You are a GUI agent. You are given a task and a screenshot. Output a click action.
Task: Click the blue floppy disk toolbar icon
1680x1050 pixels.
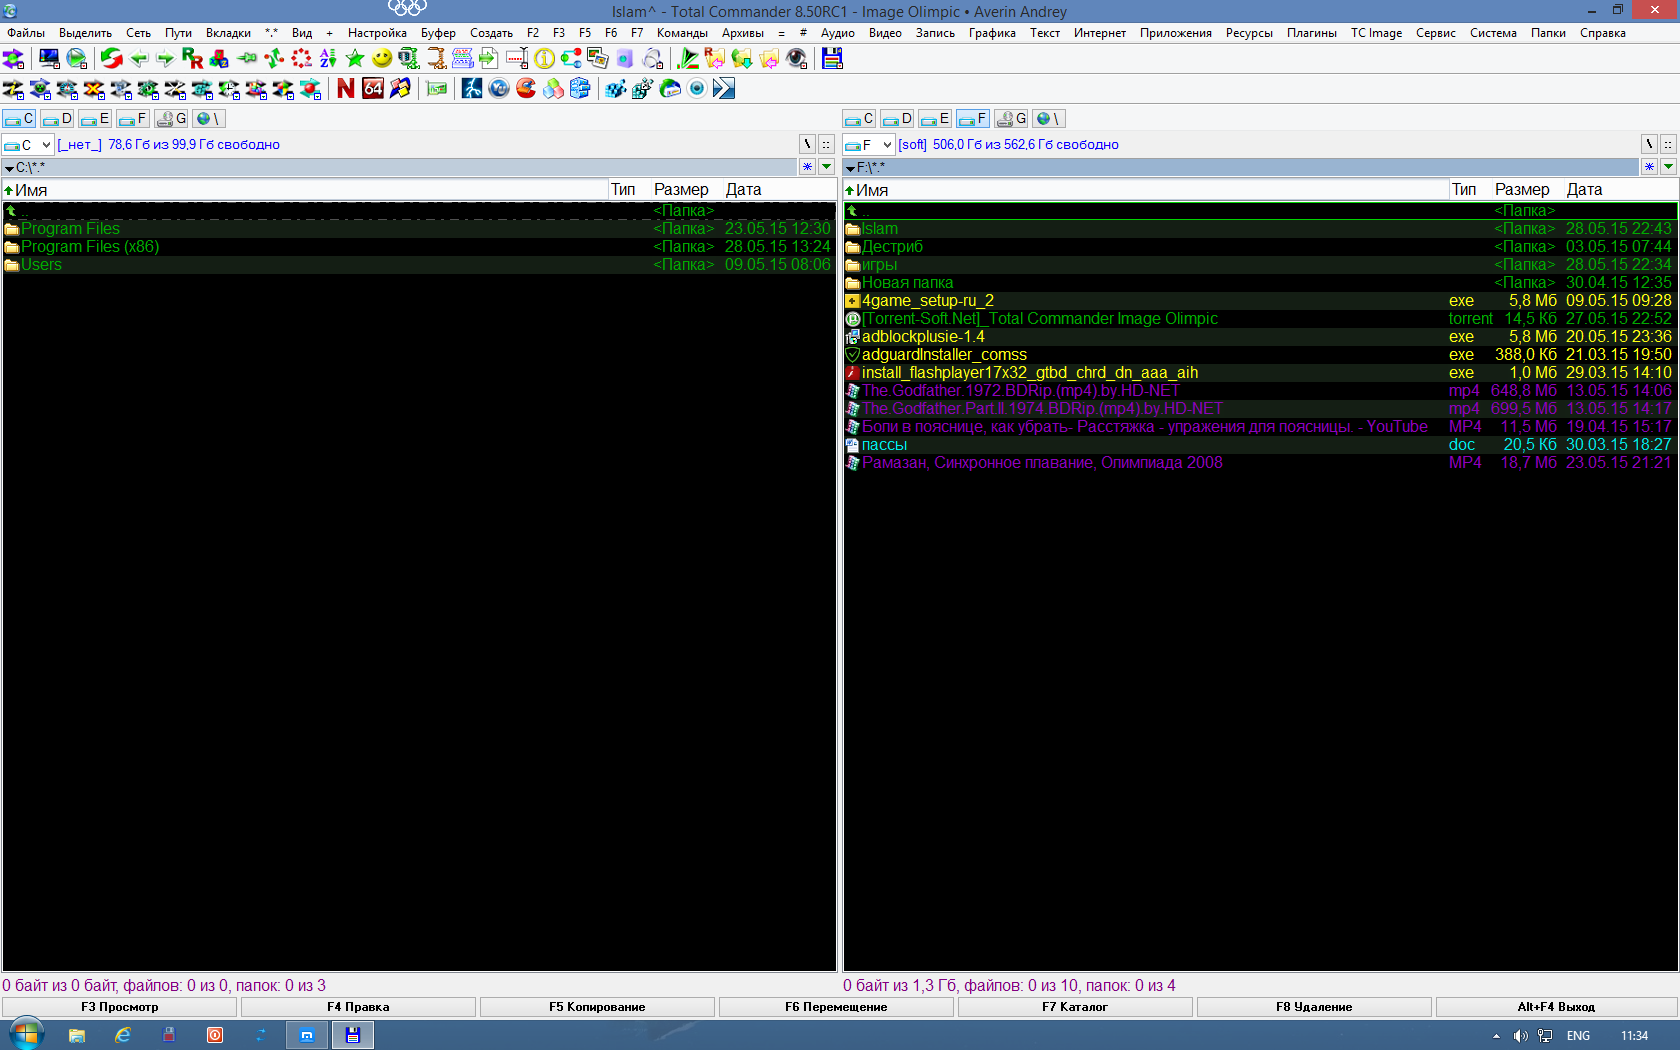[832, 59]
